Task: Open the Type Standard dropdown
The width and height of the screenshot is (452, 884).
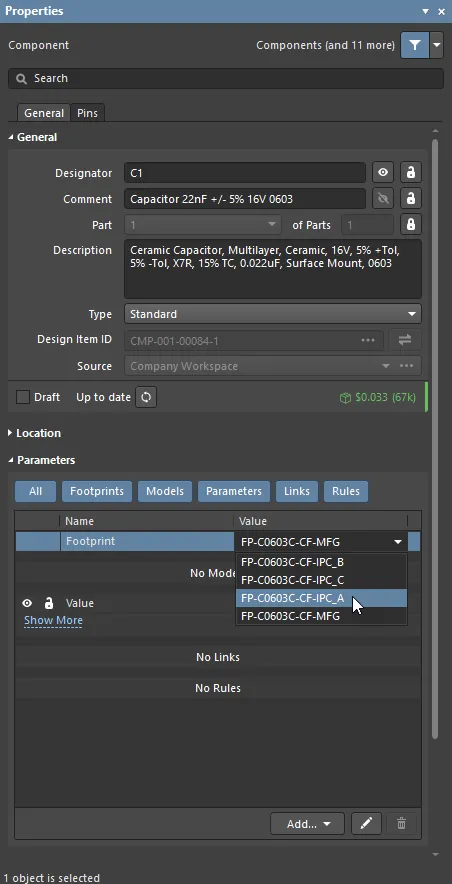Action: pos(273,314)
